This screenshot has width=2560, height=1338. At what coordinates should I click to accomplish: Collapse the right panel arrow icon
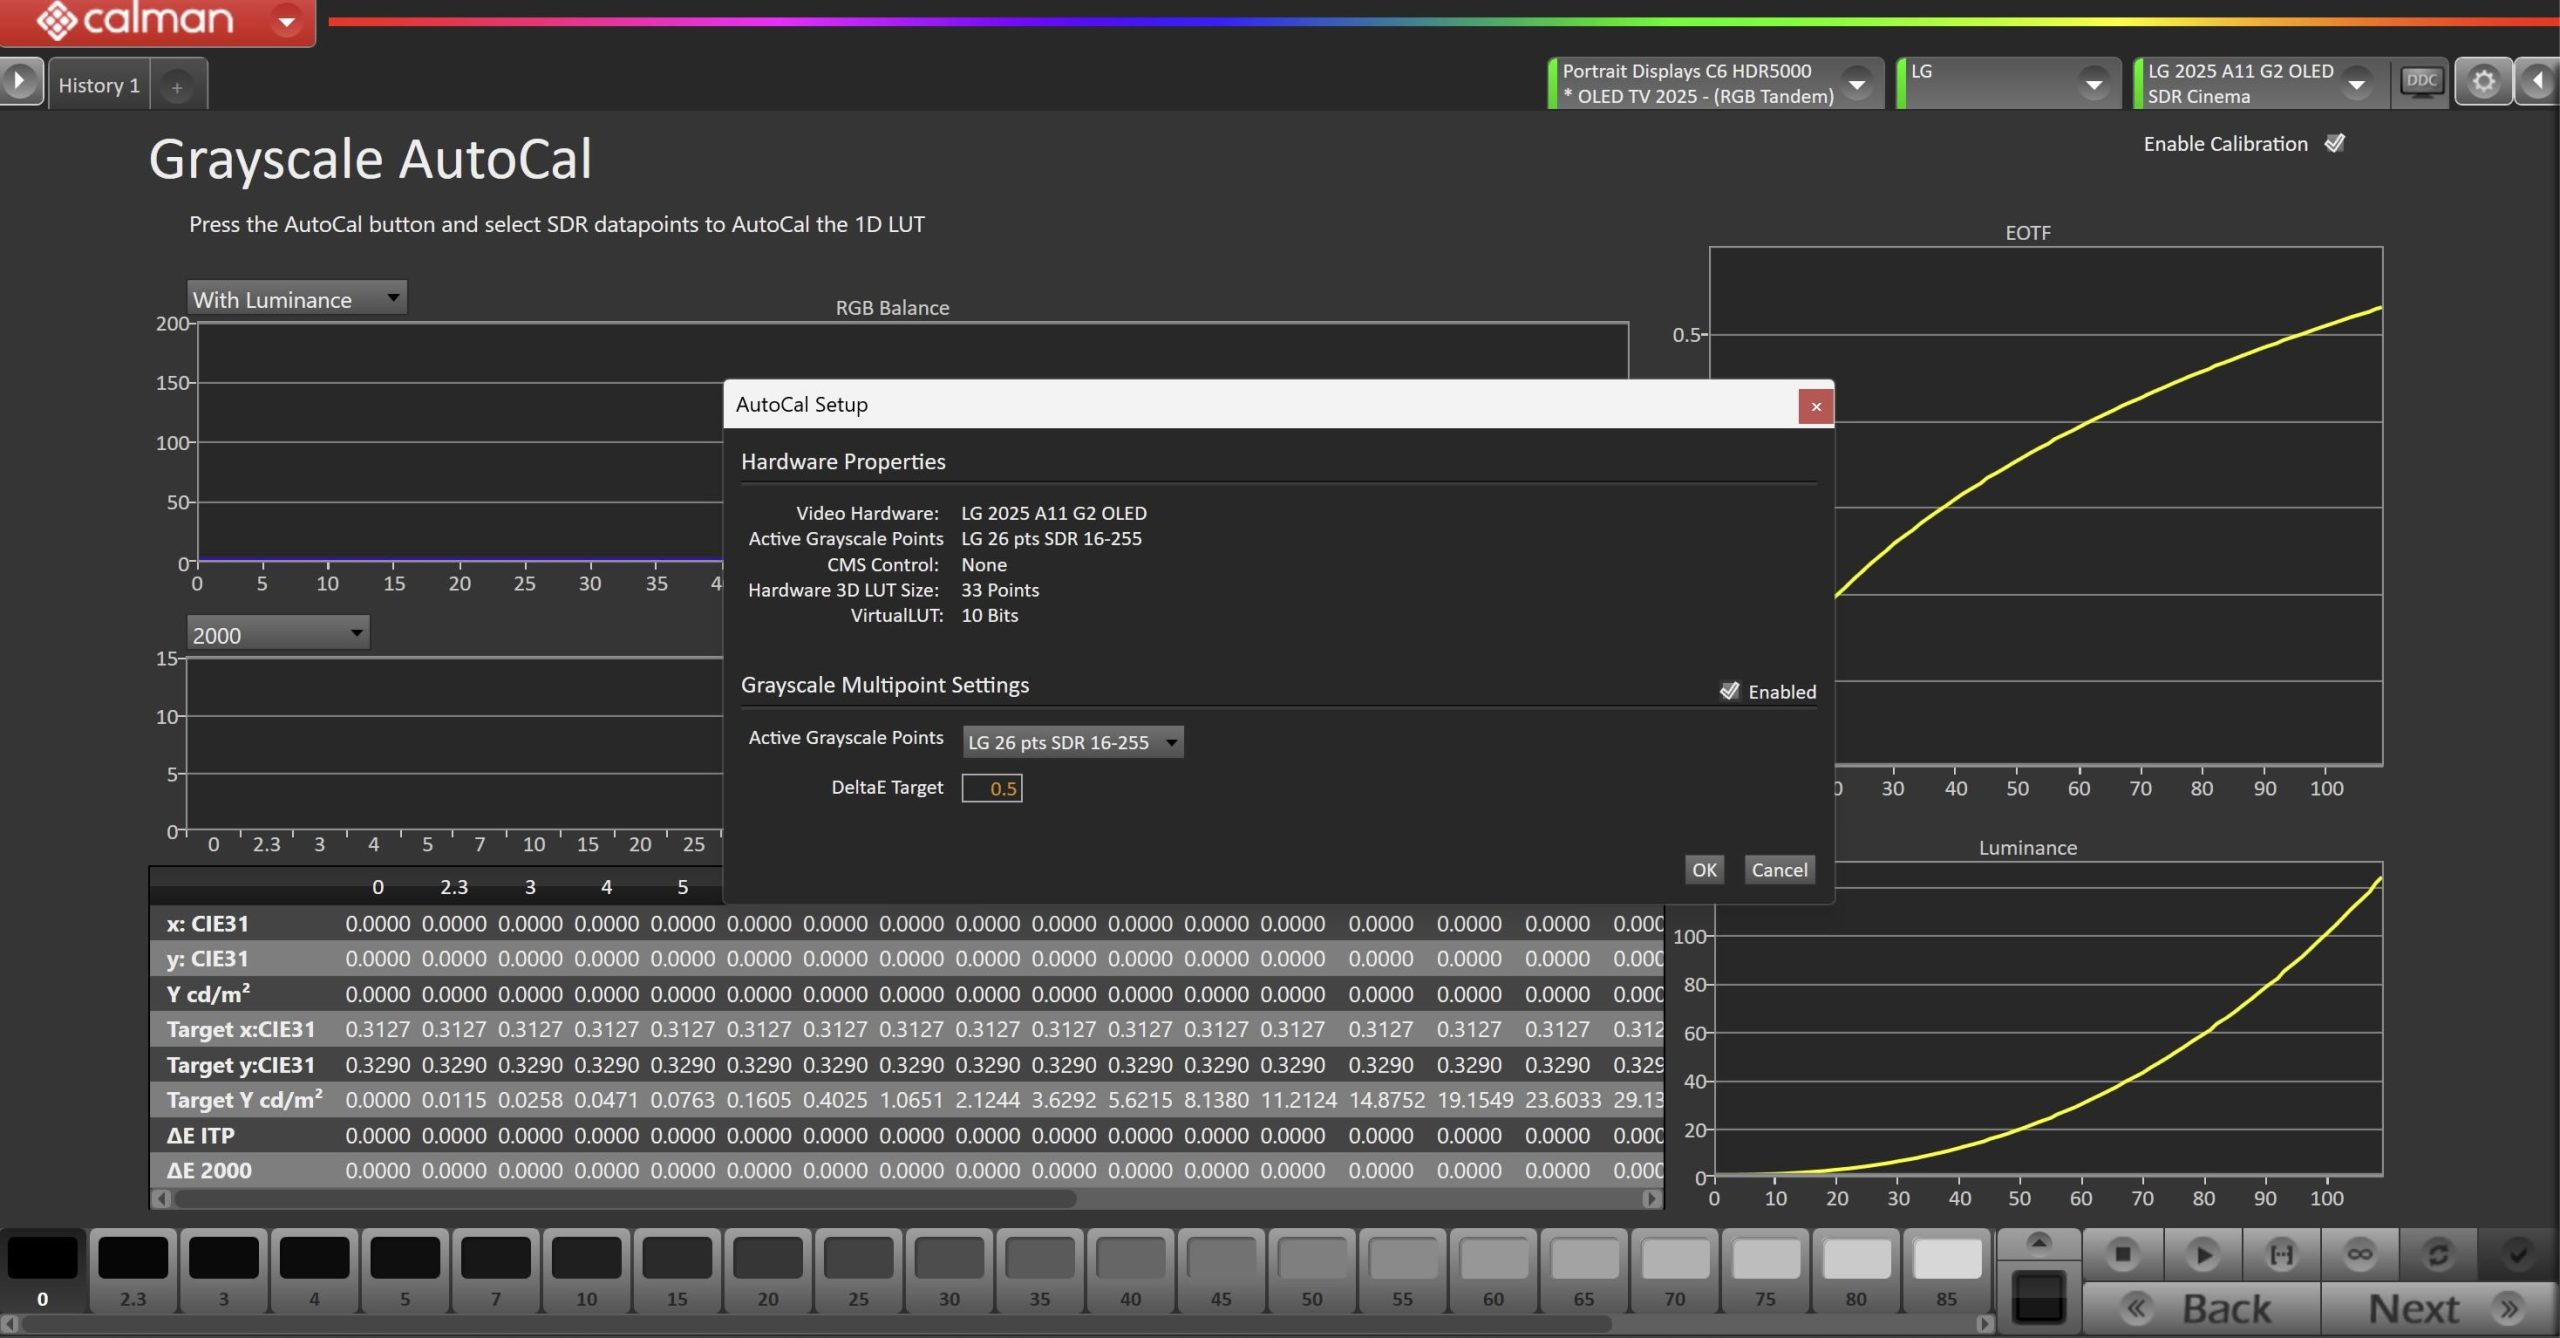click(2538, 81)
